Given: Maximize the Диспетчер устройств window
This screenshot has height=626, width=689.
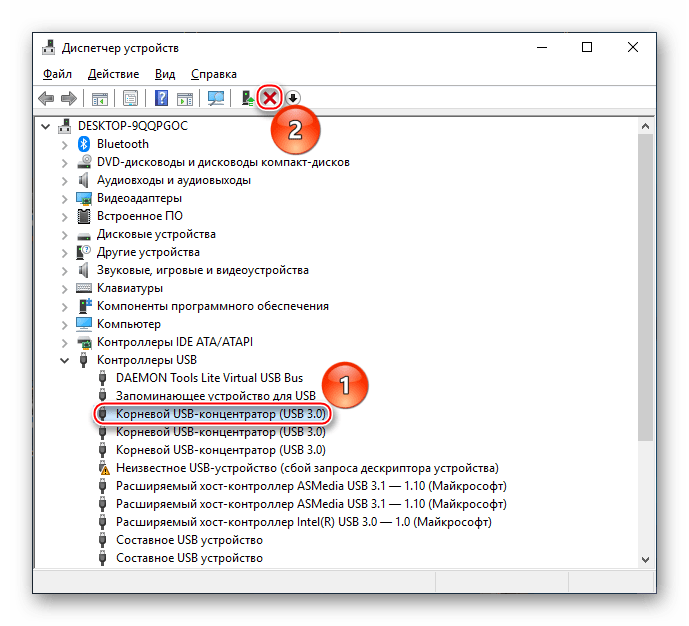Looking at the screenshot, I should click(x=587, y=47).
